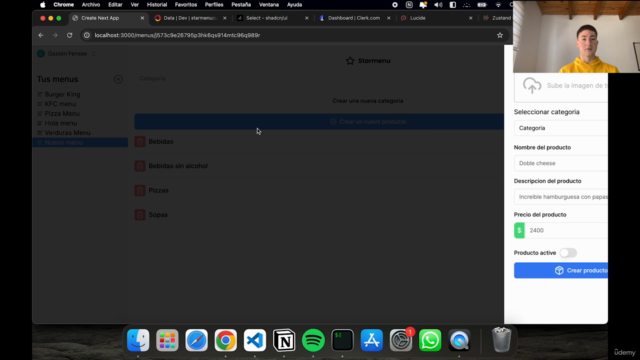The height and width of the screenshot is (360, 640).
Task: Select the Nuevo menu item
Action: click(80, 142)
